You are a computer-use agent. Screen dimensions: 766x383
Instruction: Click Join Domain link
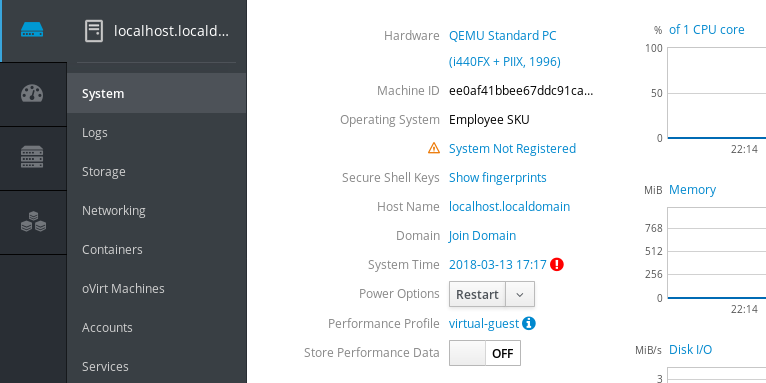pyautogui.click(x=482, y=235)
